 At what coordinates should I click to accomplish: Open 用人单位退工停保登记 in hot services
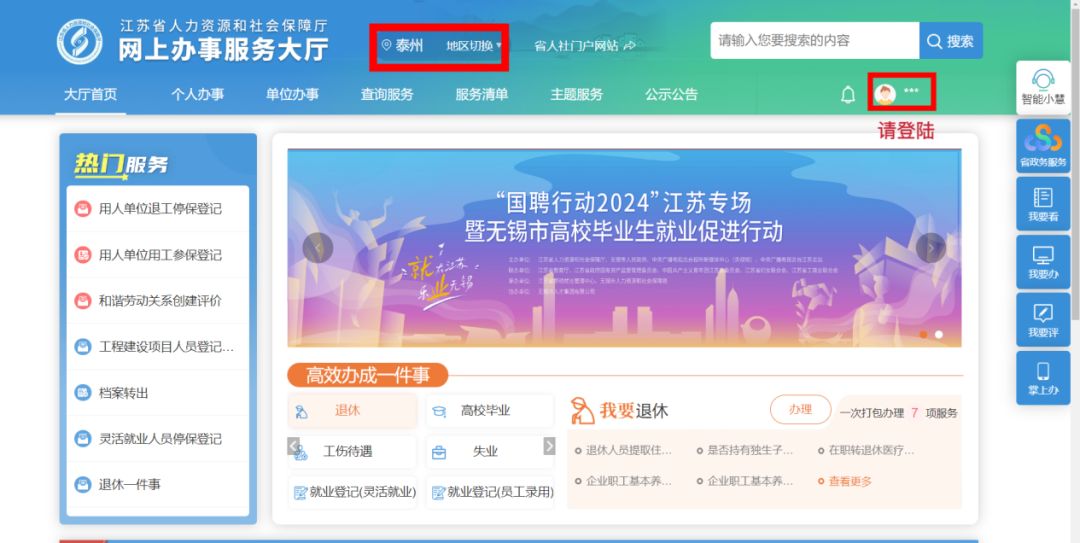tap(160, 209)
